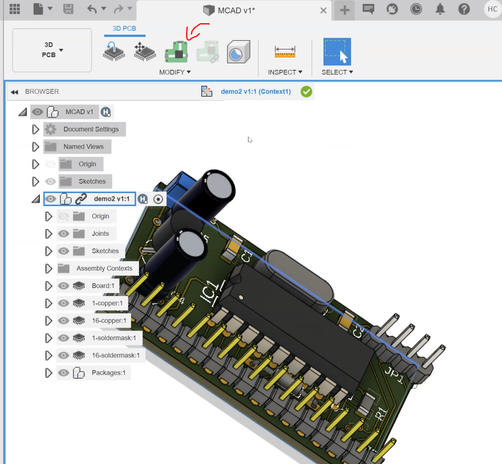Toggle visibility of demo2 v1:1 component

(x=51, y=199)
